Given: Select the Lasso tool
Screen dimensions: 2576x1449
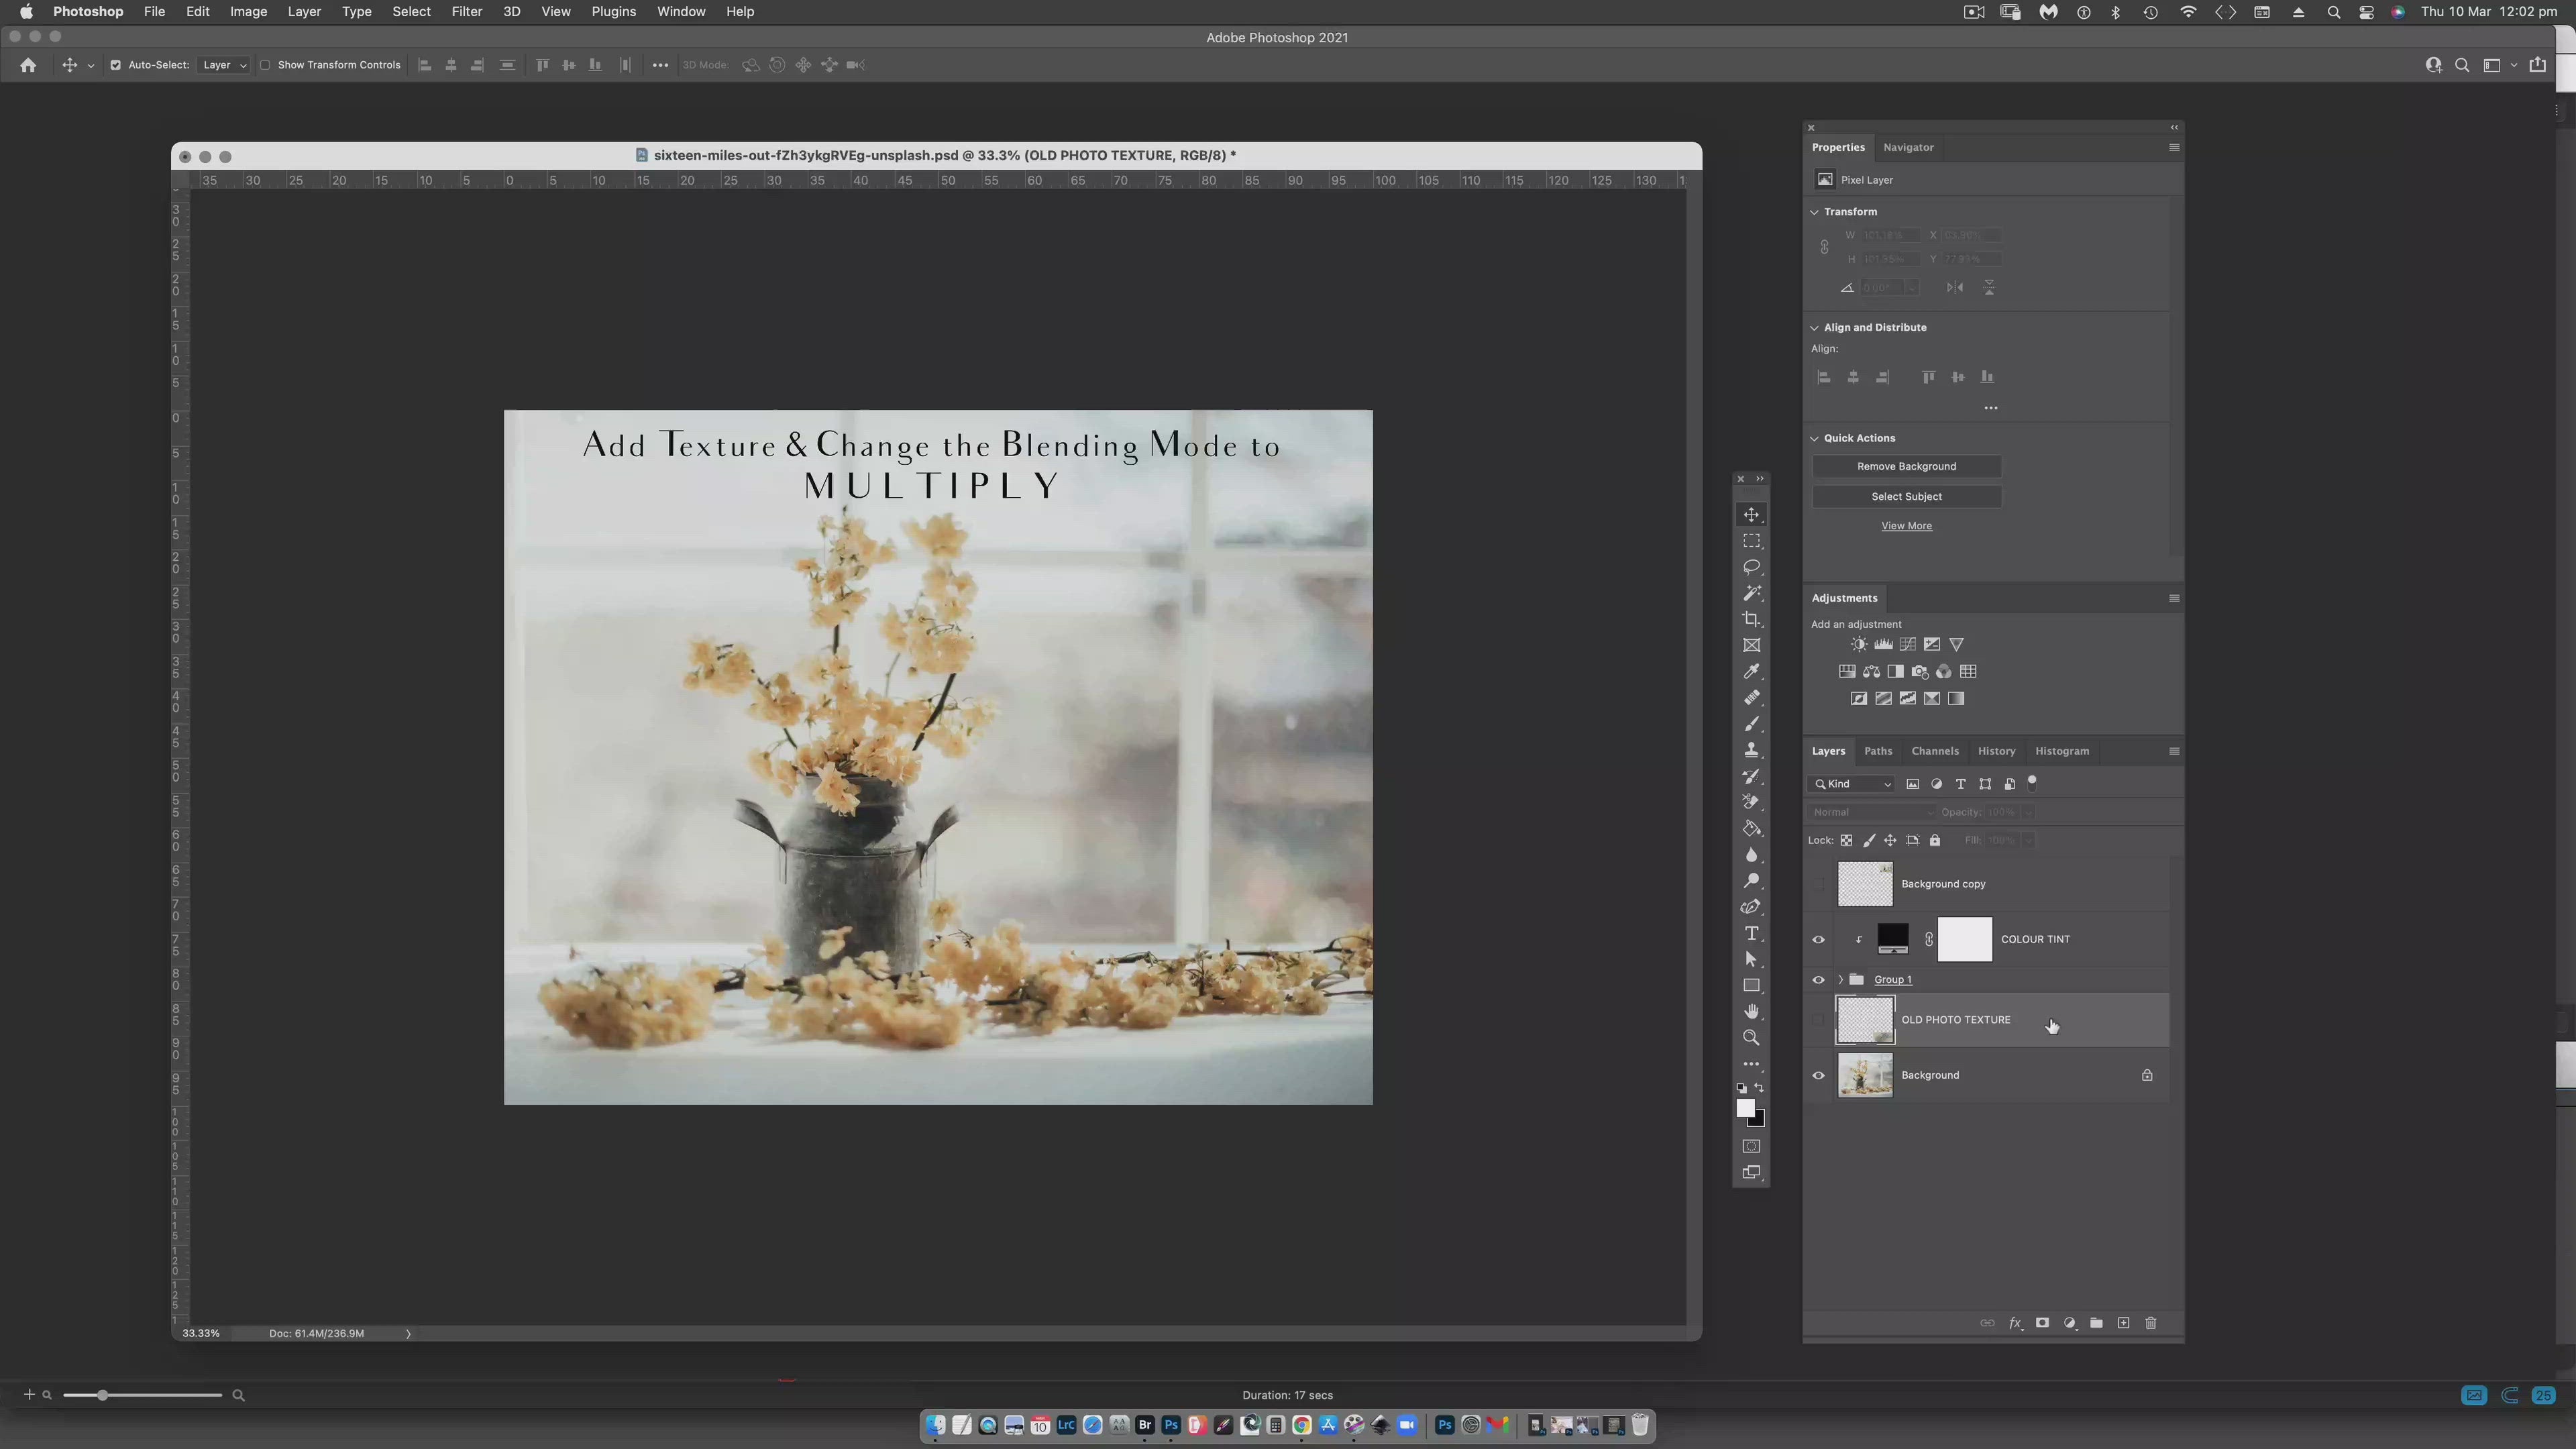Looking at the screenshot, I should click(1751, 567).
